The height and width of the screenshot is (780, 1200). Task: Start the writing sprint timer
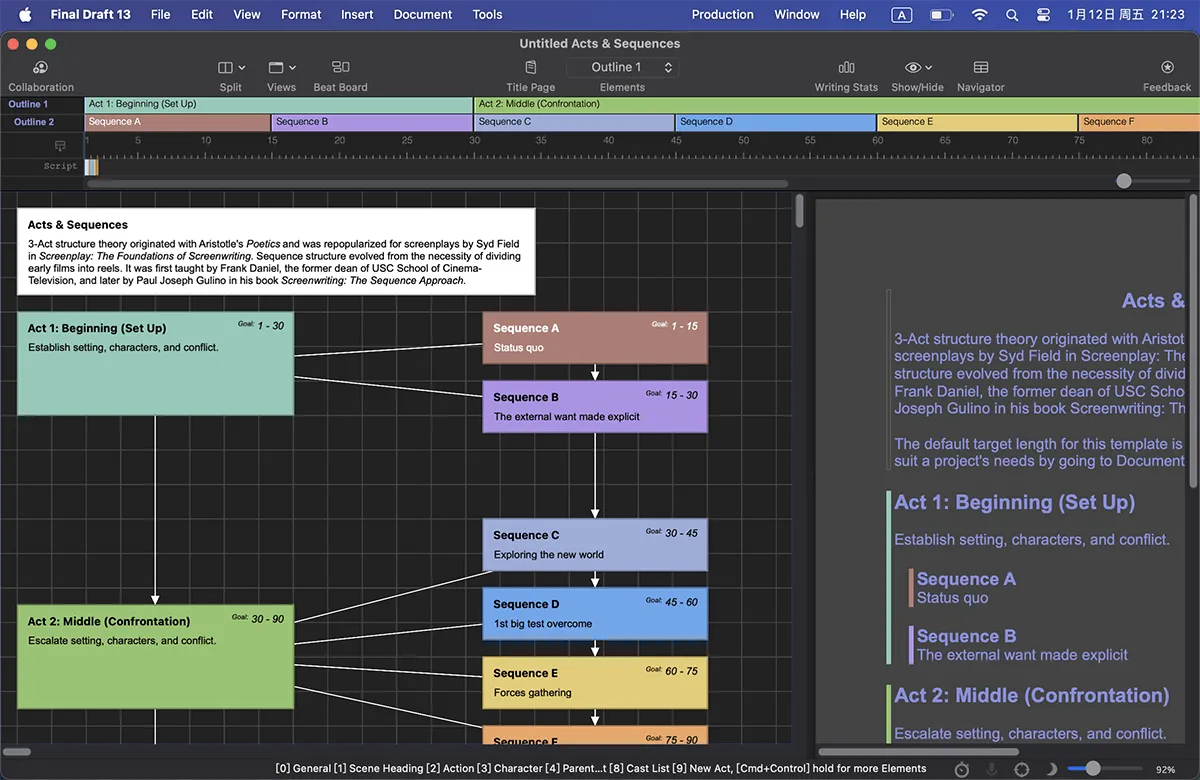[x=962, y=769]
